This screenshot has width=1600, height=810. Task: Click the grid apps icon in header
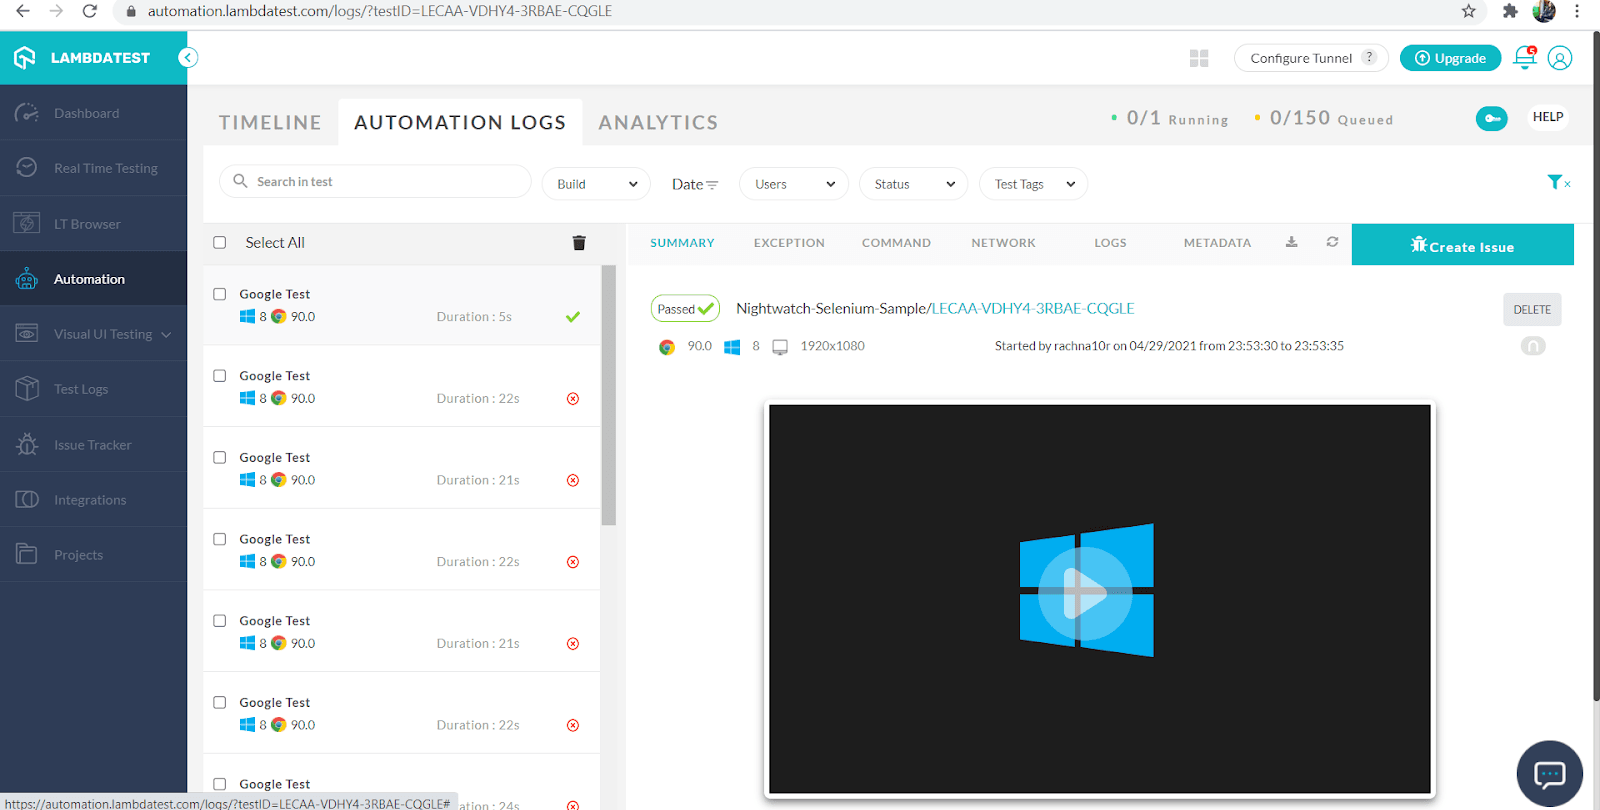pos(1199,58)
